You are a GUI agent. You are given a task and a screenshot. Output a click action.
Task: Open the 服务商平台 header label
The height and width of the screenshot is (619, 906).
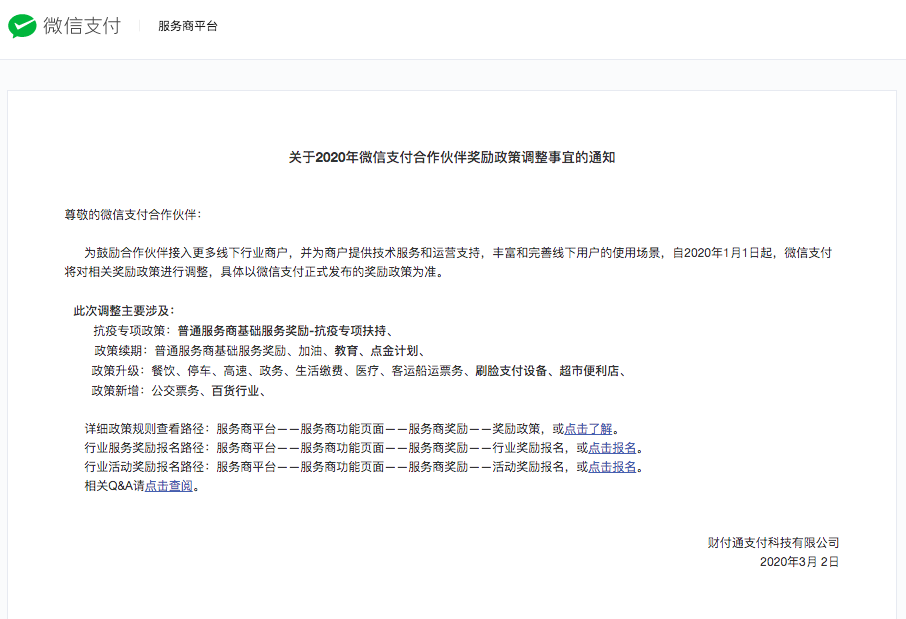click(187, 26)
